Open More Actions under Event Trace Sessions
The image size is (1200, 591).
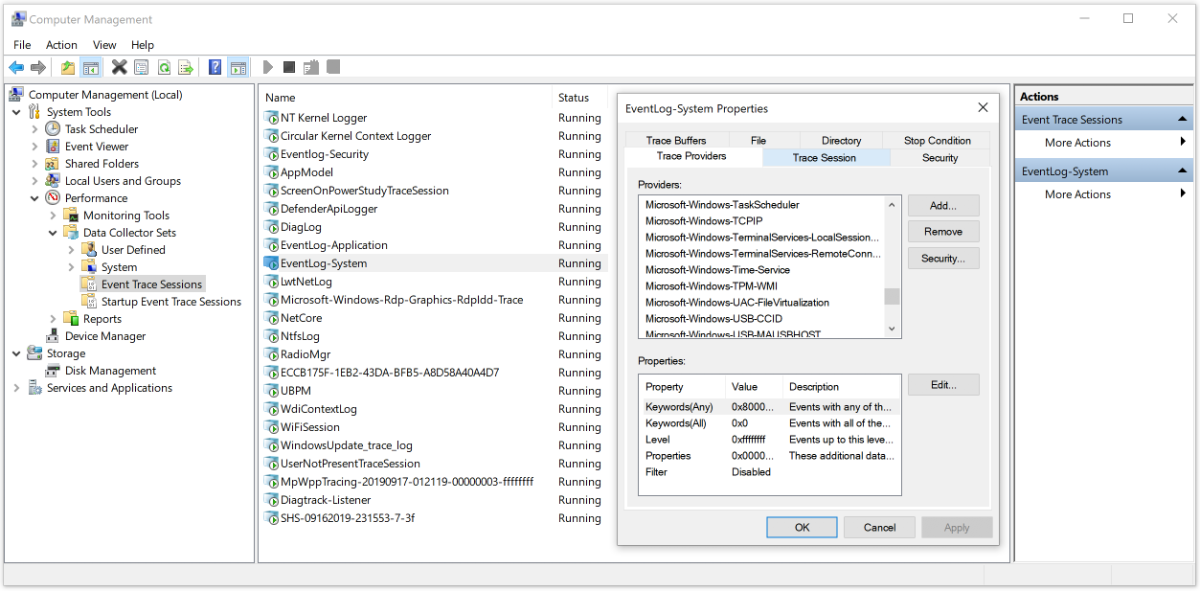1077,143
